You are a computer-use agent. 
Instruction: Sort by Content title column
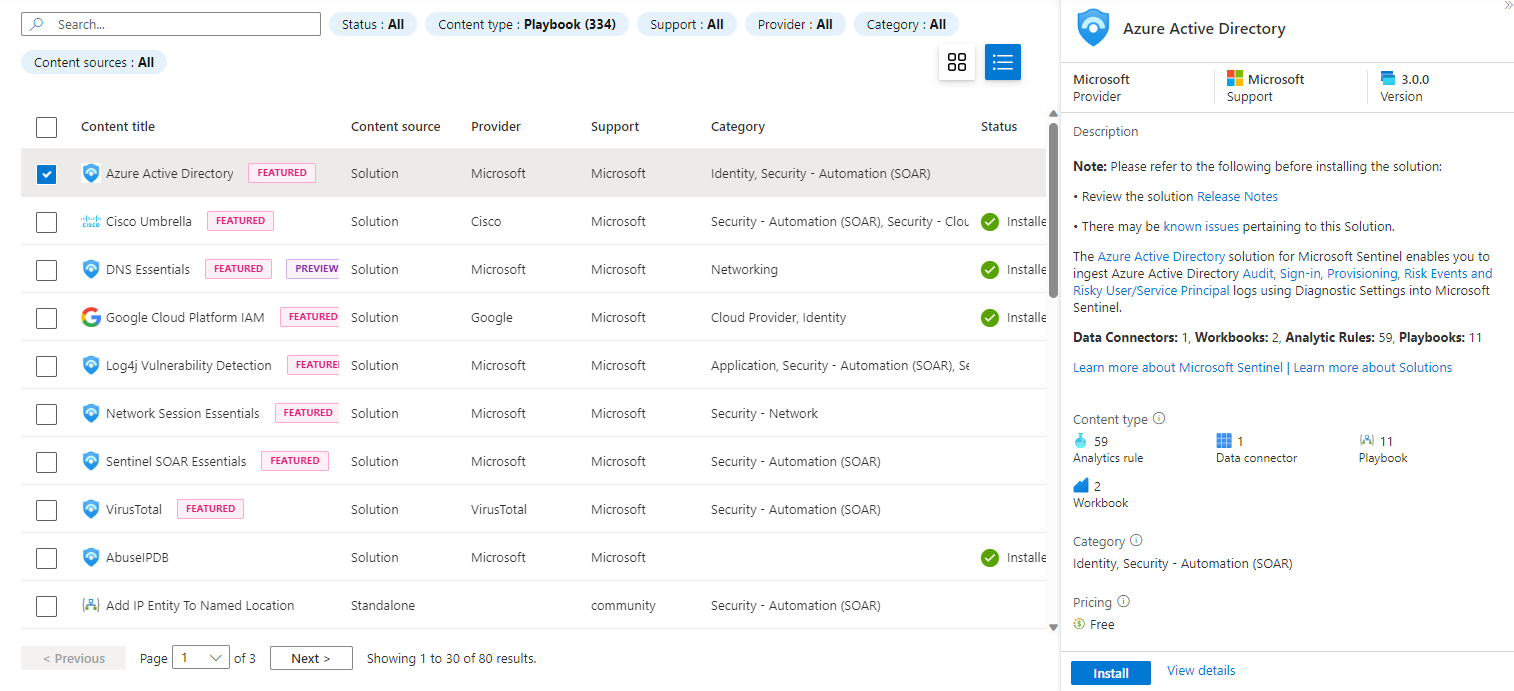tap(118, 127)
